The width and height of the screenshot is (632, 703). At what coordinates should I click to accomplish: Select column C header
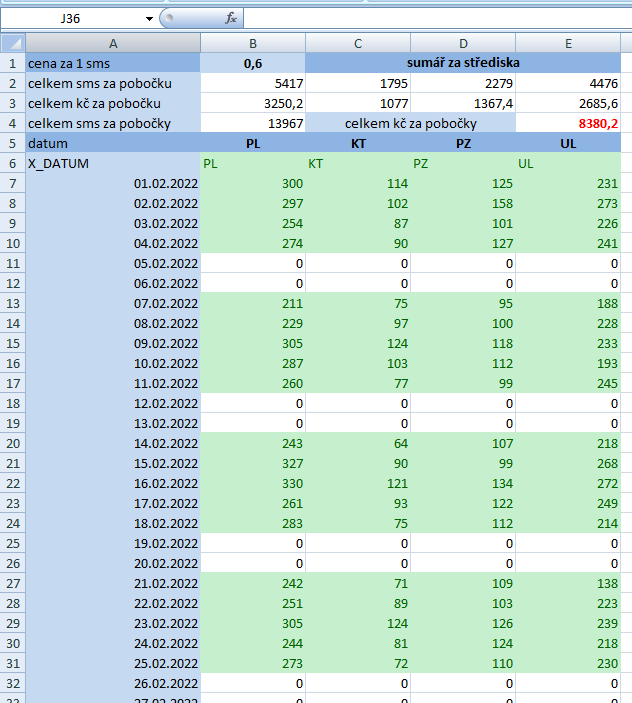[x=357, y=43]
